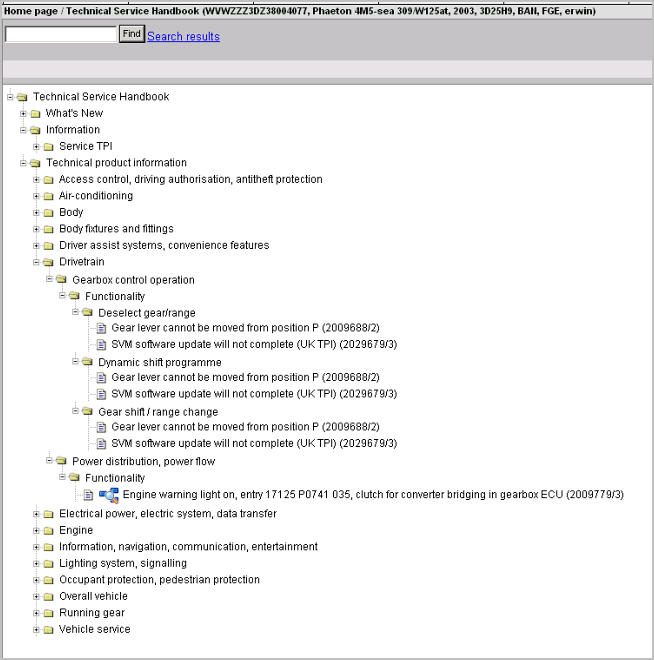Expand the Service TPI node
Screen dimensions: 654x660
(x=37, y=146)
